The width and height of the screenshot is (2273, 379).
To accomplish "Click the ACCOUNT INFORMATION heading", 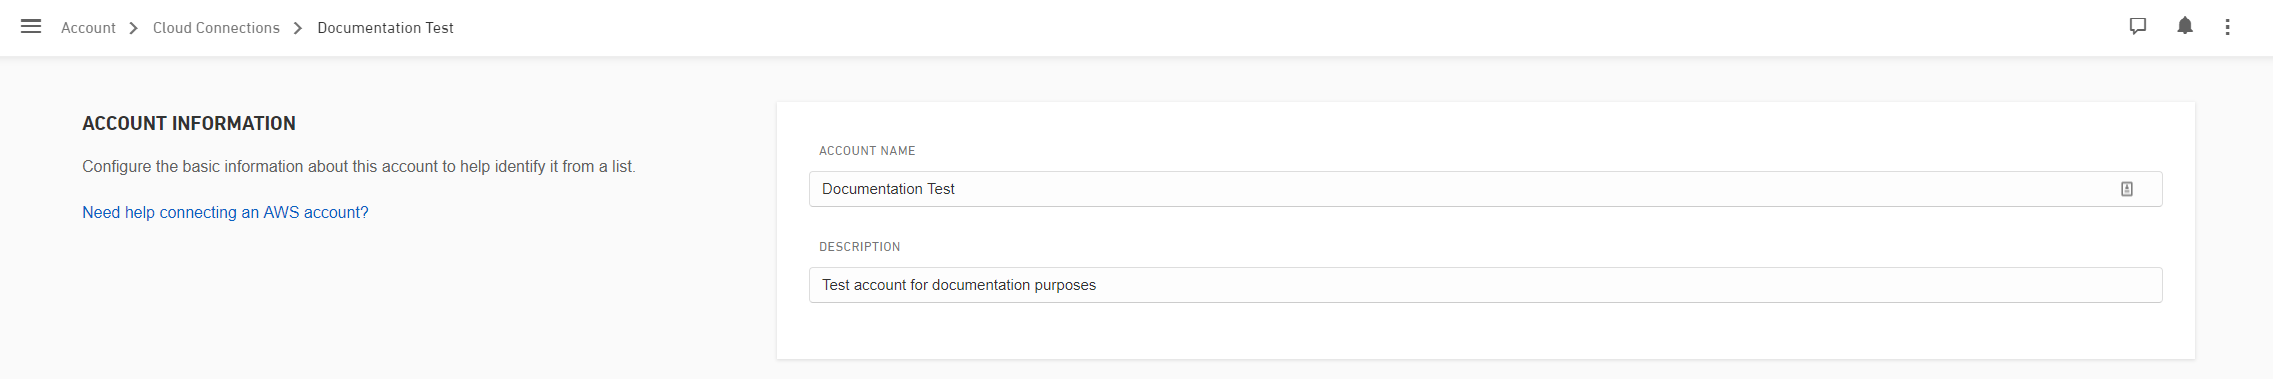I will [x=189, y=123].
